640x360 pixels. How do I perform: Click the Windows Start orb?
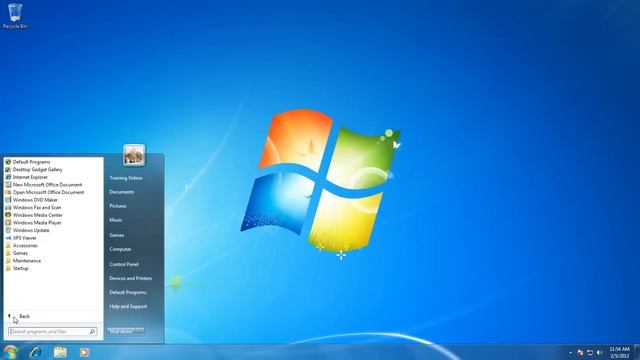pyautogui.click(x=10, y=352)
